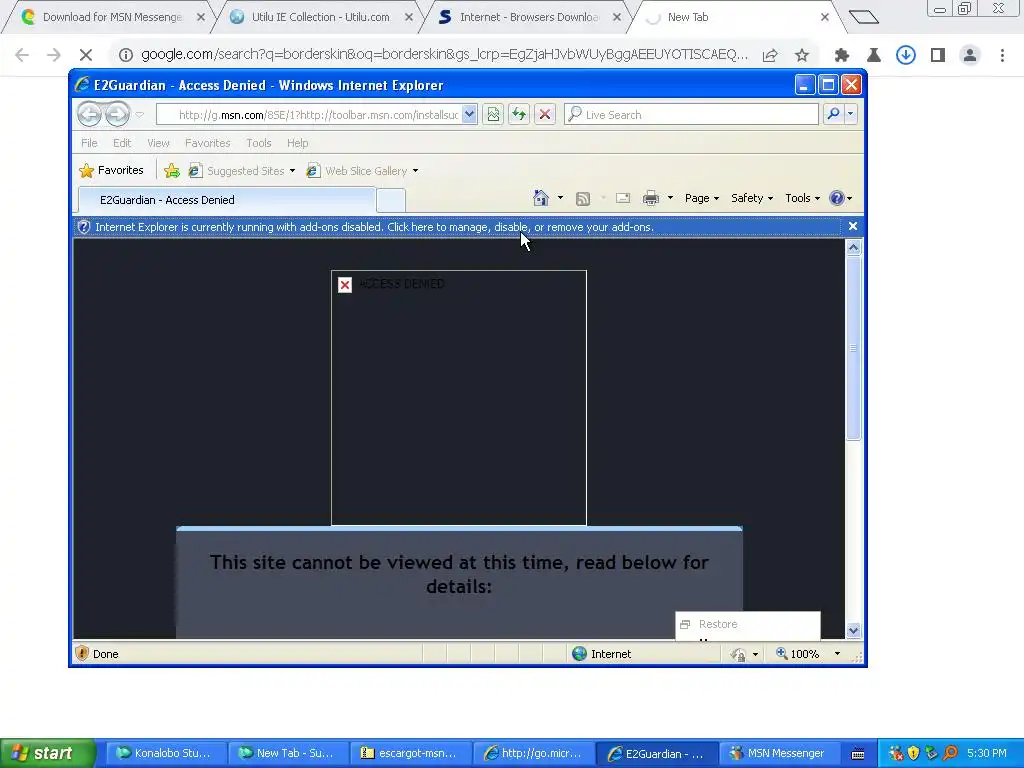This screenshot has width=1024, height=768.
Task: Open the IE address bar dropdown
Action: coord(469,114)
